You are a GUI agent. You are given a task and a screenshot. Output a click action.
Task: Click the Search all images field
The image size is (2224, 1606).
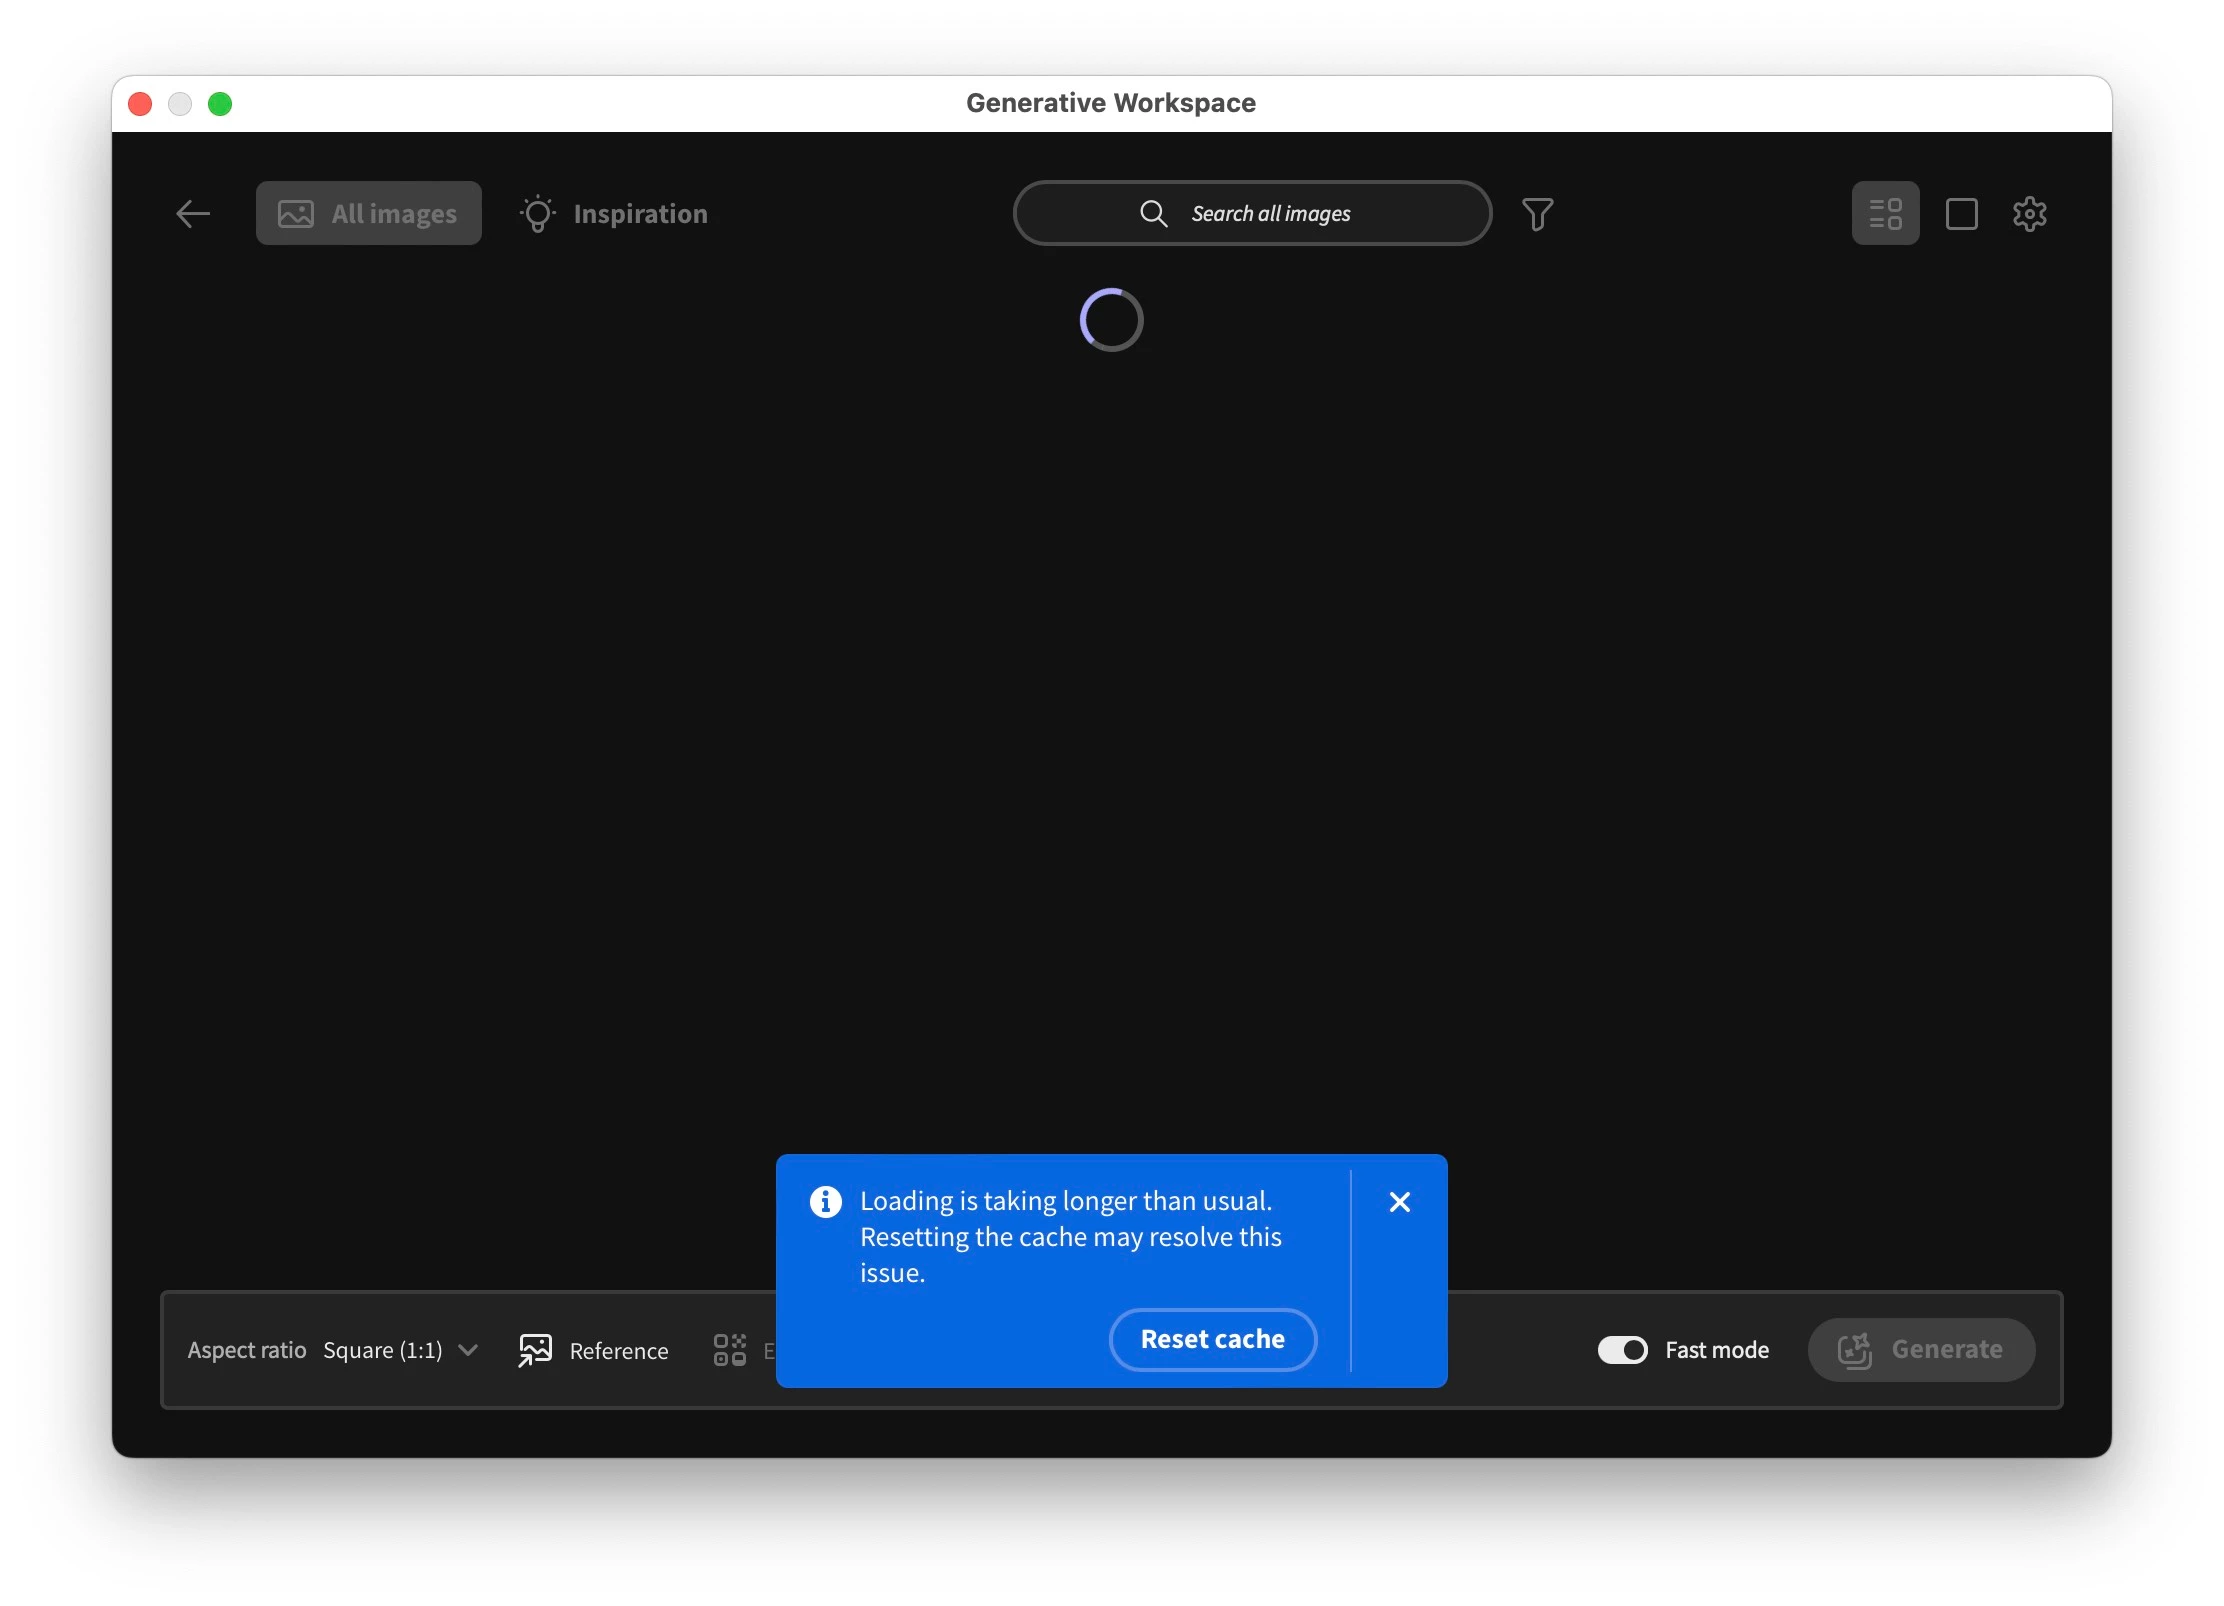pos(1270,214)
